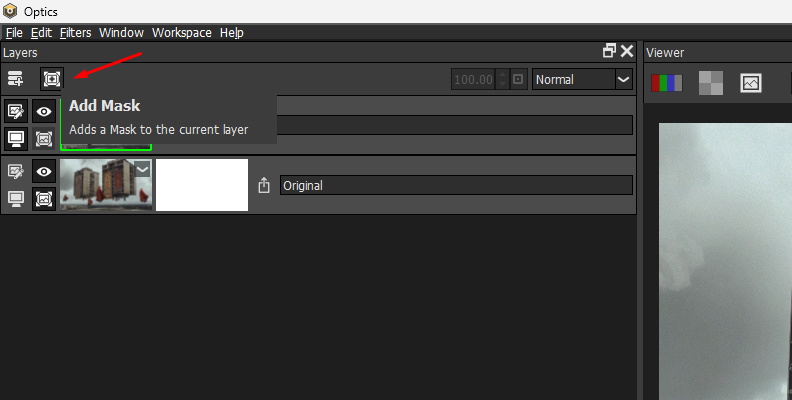Click the white mask swatch of Original layer

[202, 185]
